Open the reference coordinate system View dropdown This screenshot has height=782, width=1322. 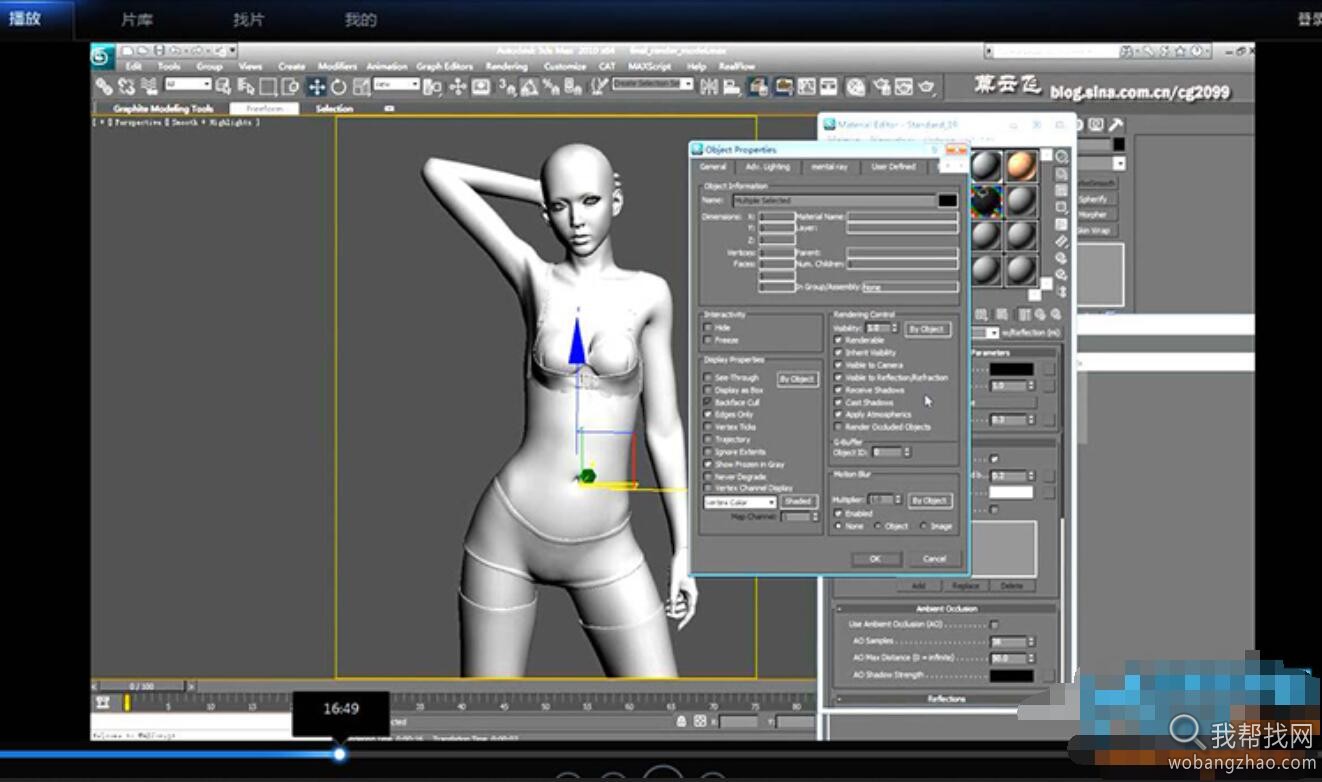(x=397, y=86)
